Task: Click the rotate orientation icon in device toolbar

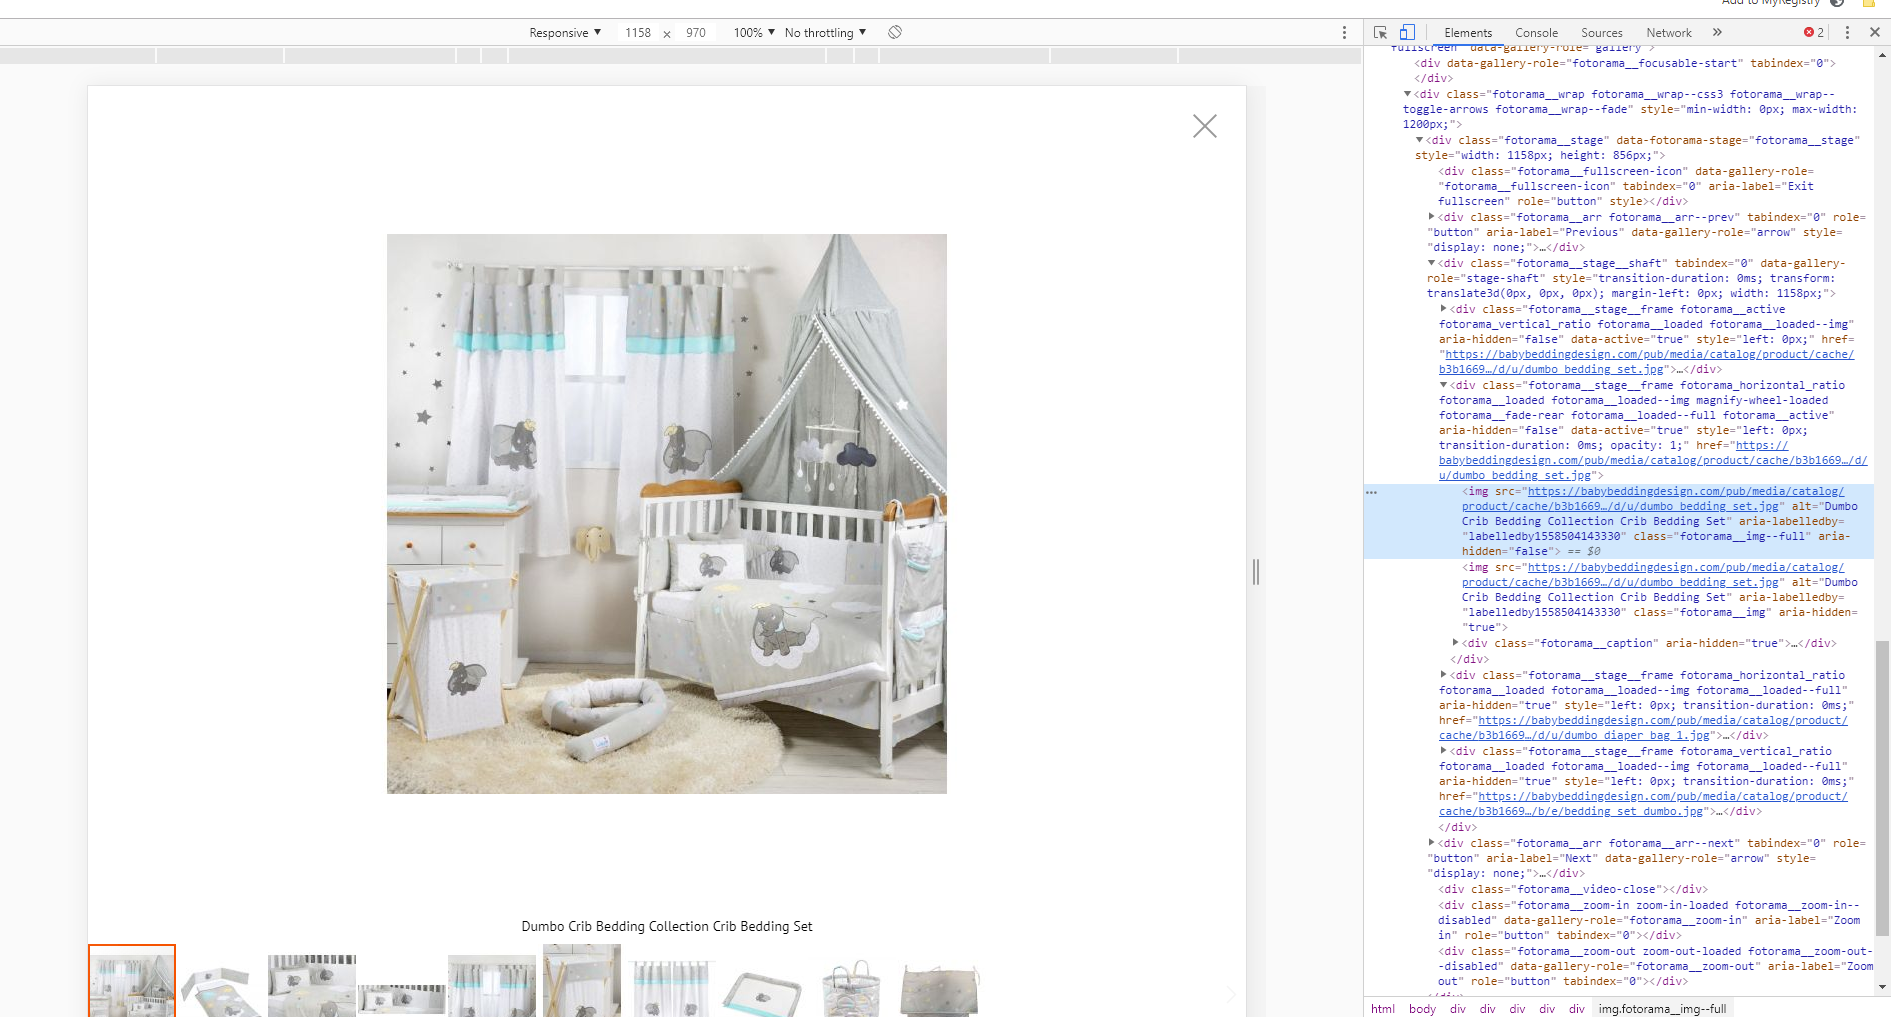Action: pos(894,32)
